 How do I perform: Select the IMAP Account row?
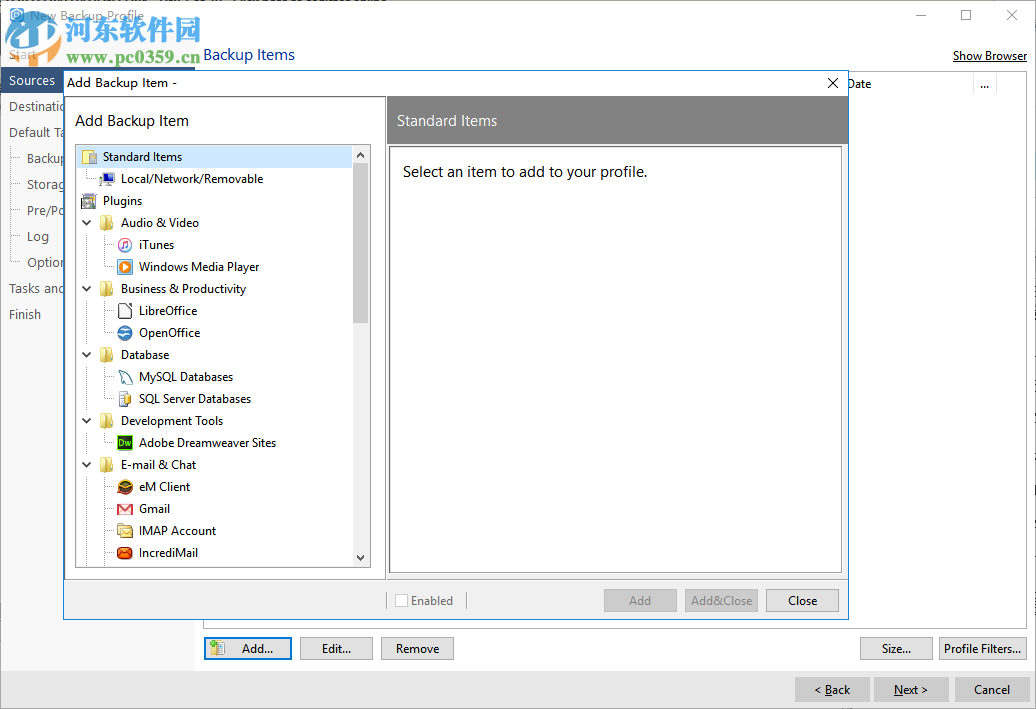177,531
